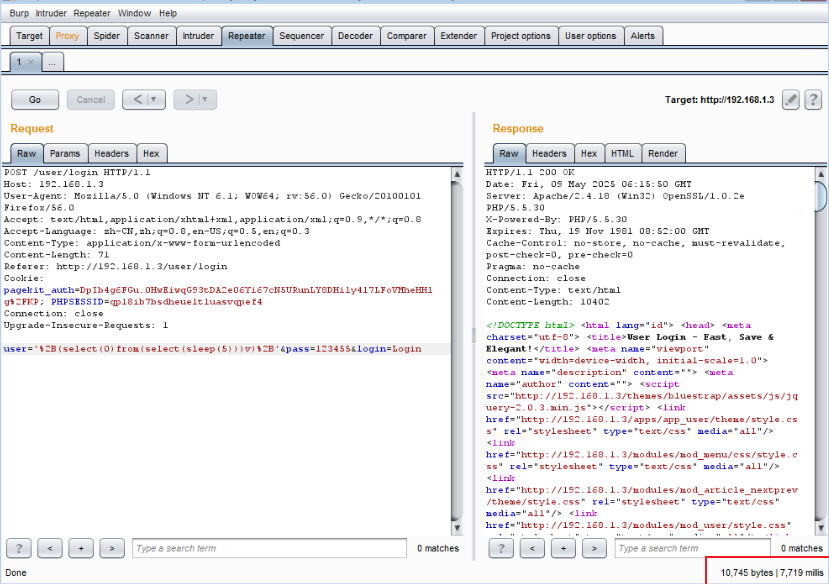Add new Repeater tab with ellipsis
The width and height of the screenshot is (829, 584).
point(52,62)
